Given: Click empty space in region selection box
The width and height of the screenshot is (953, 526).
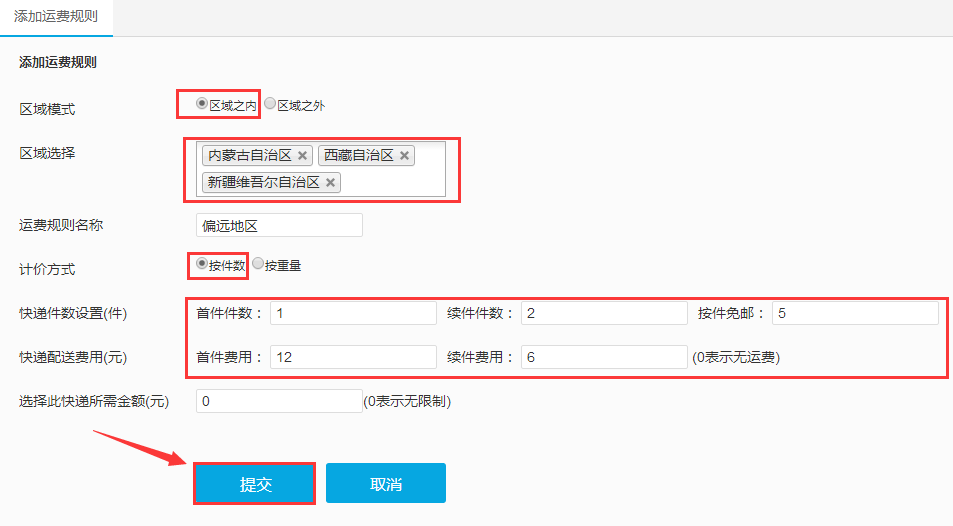Looking at the screenshot, I should click(x=395, y=183).
